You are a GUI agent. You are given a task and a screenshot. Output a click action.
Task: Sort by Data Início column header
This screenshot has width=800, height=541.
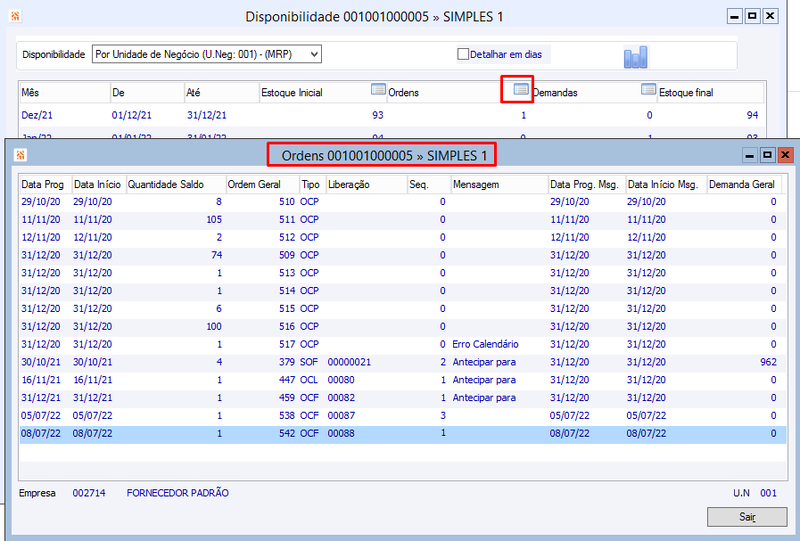tap(98, 184)
